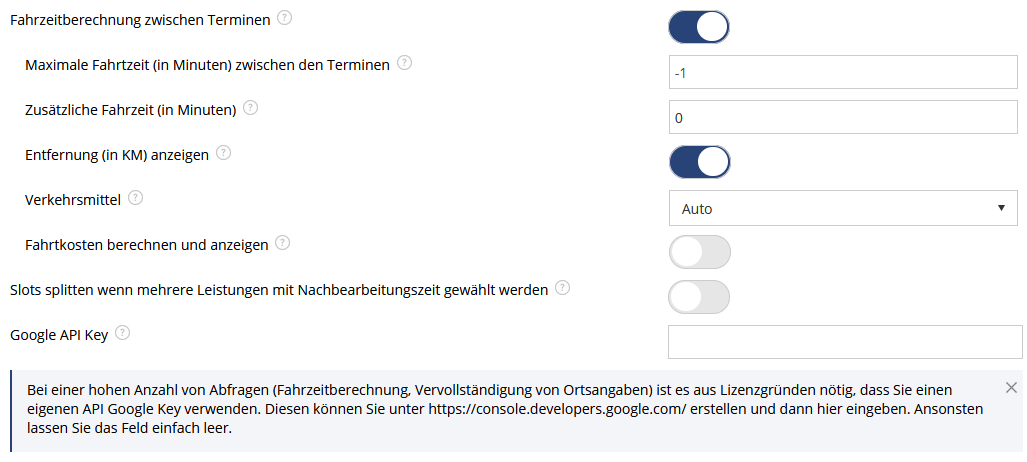The height and width of the screenshot is (462, 1027).
Task: Open the Verkehrsmittel dropdown showing Auto
Action: click(844, 208)
